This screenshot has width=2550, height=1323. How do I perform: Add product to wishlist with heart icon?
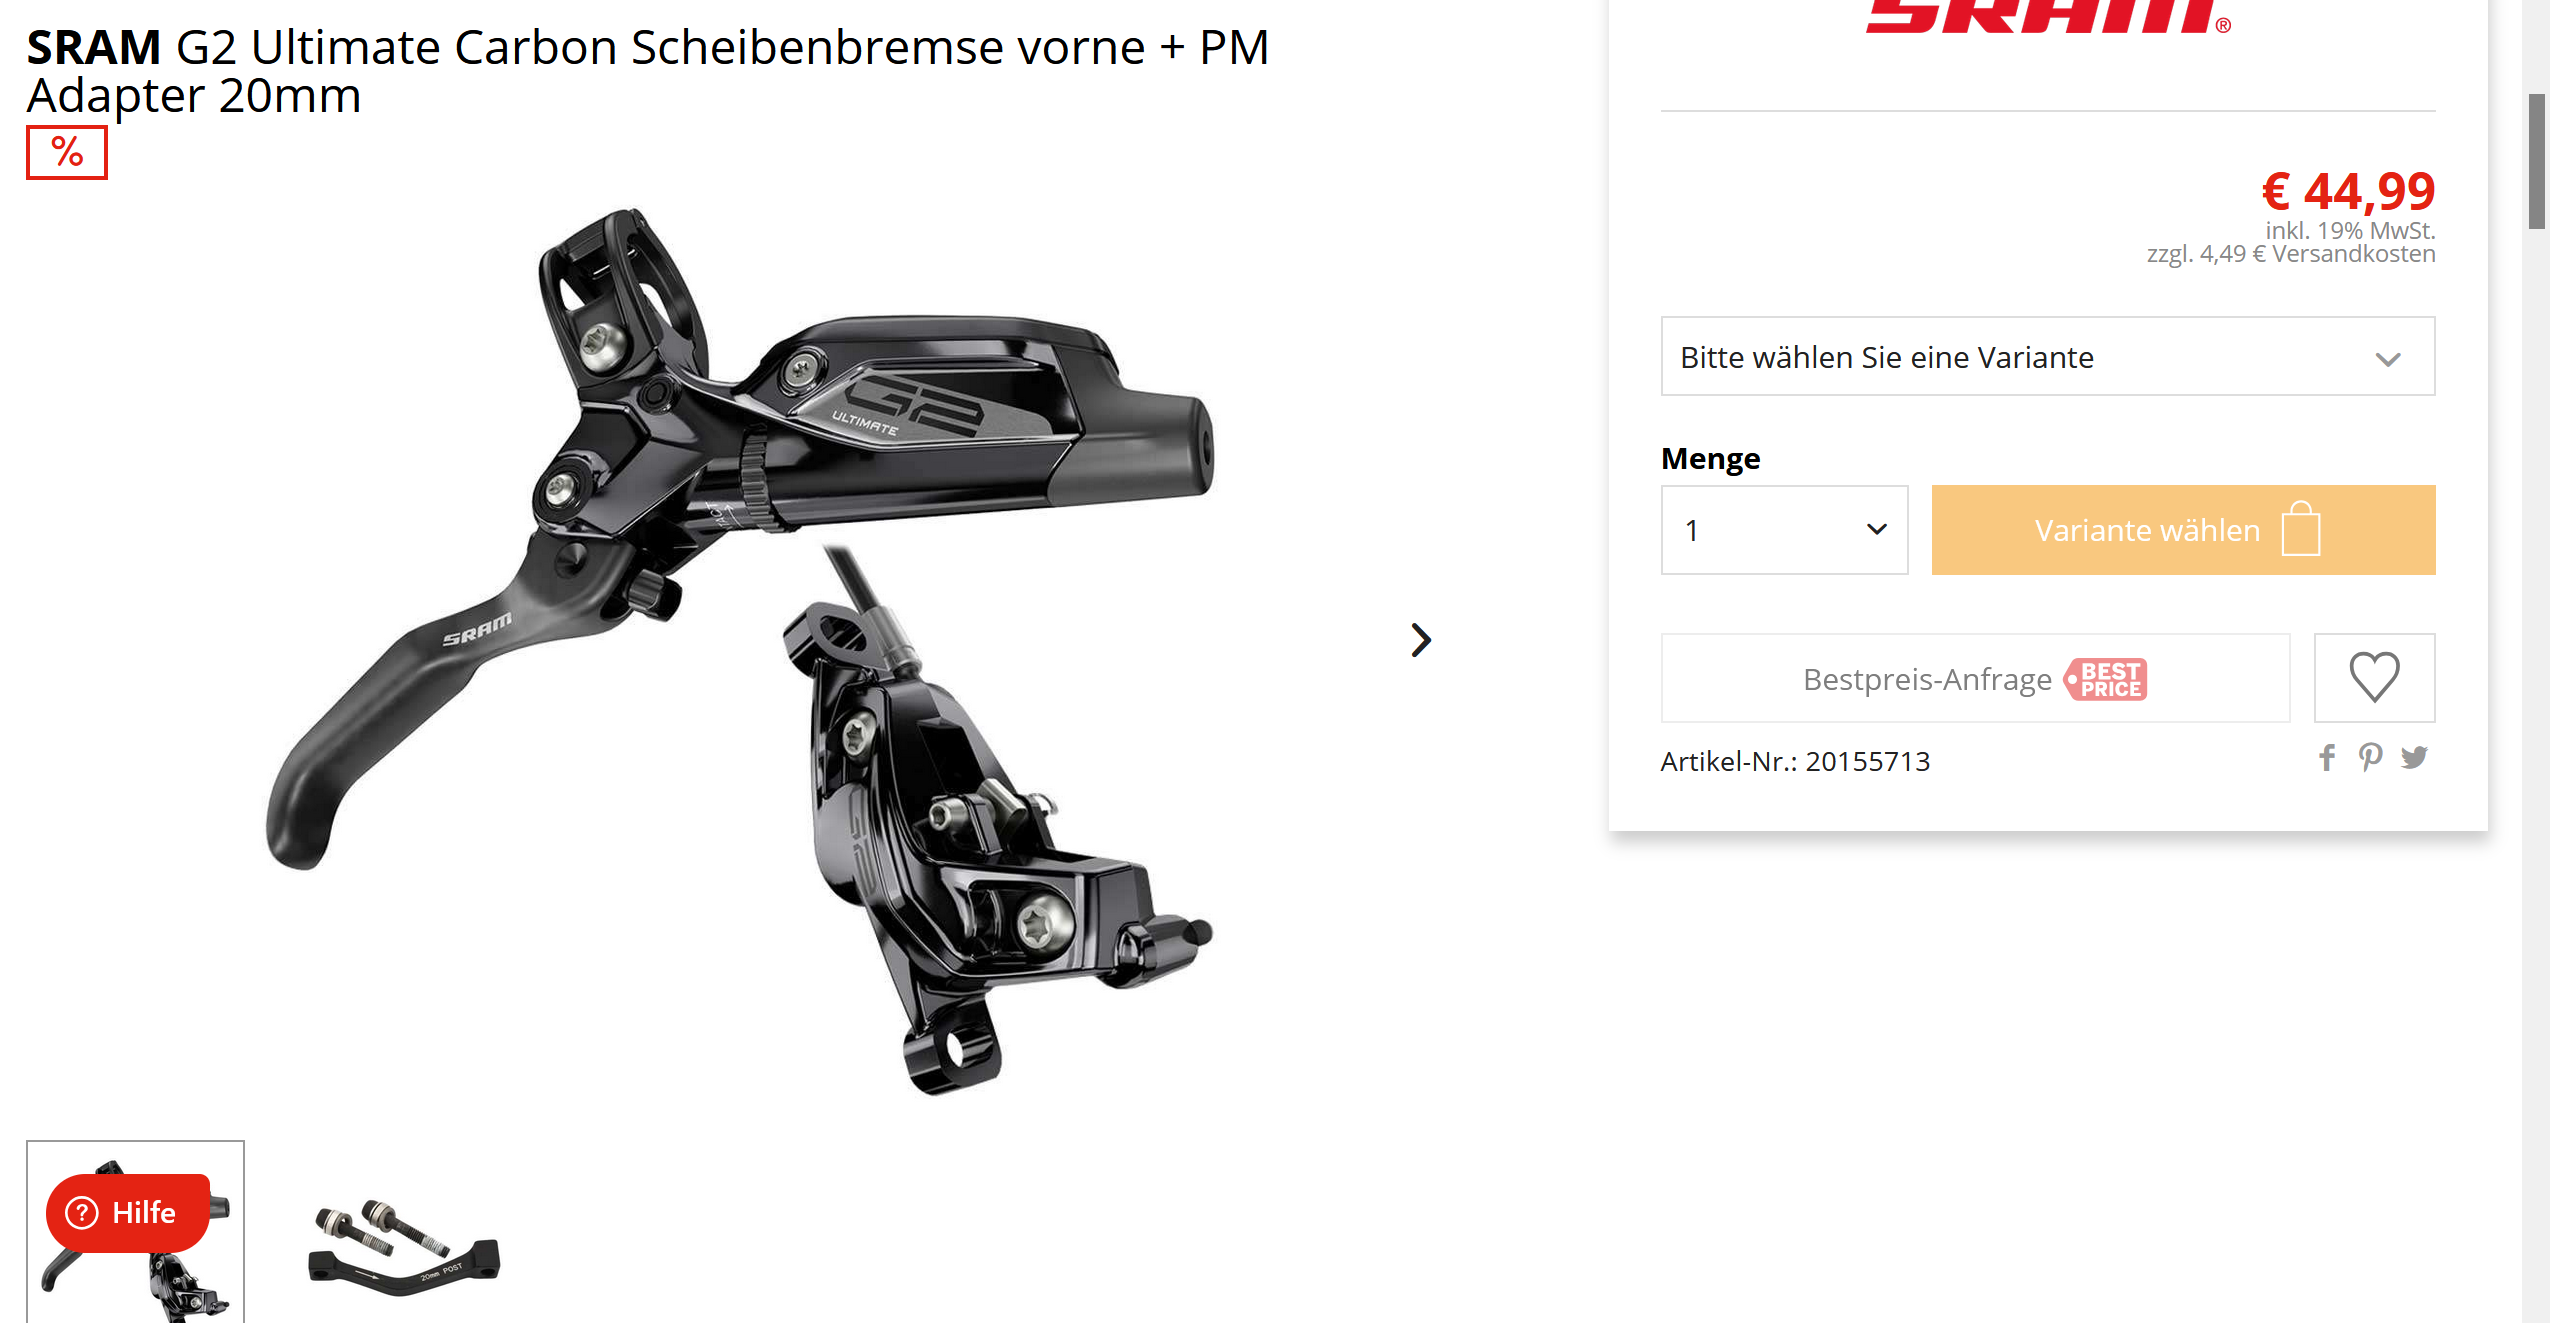(x=2374, y=677)
